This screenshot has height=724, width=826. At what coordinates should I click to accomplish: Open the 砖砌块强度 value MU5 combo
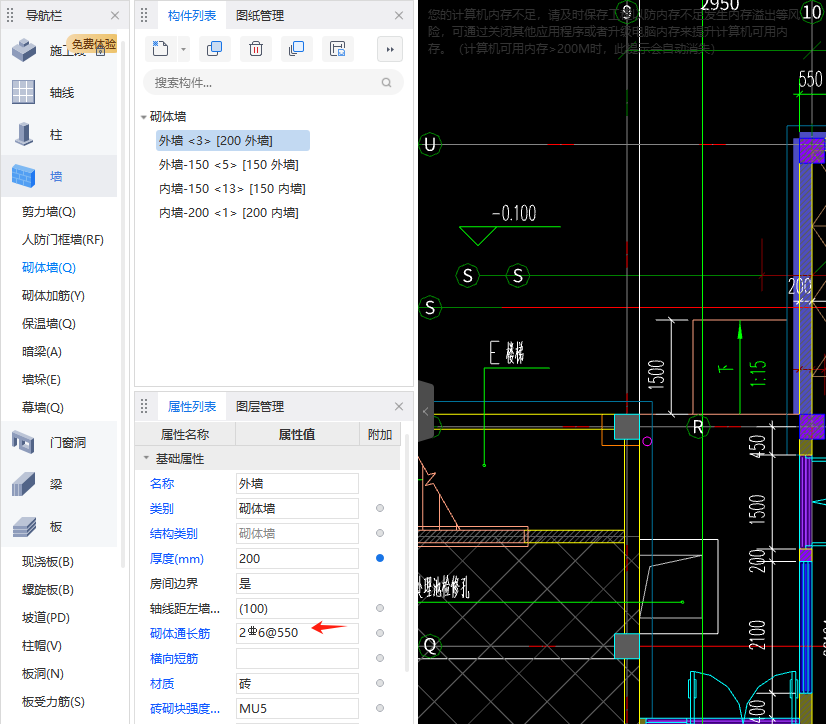pos(297,708)
